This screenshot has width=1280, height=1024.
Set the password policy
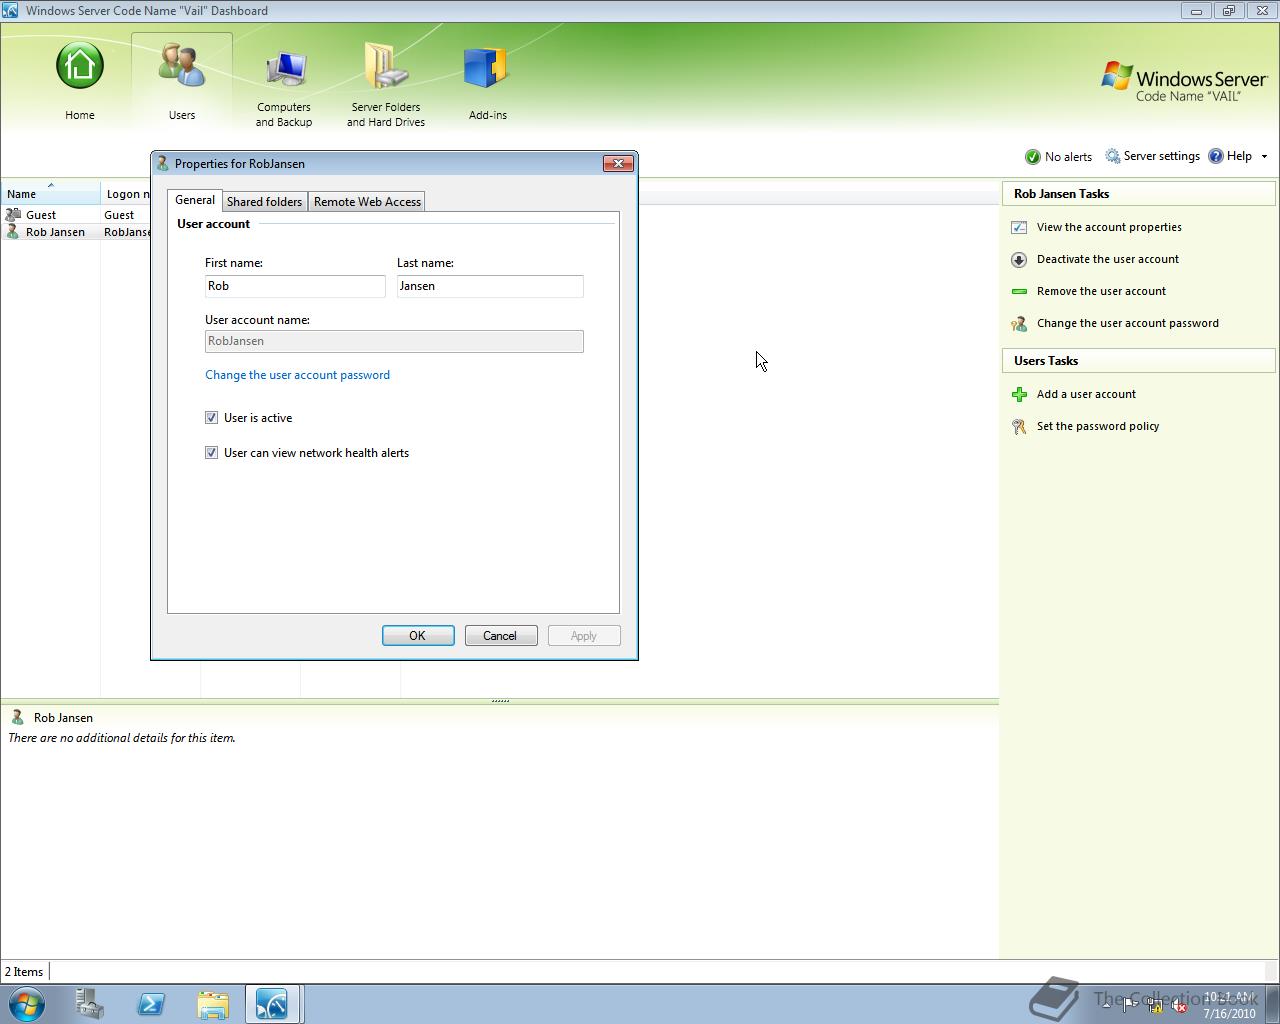pos(1098,426)
